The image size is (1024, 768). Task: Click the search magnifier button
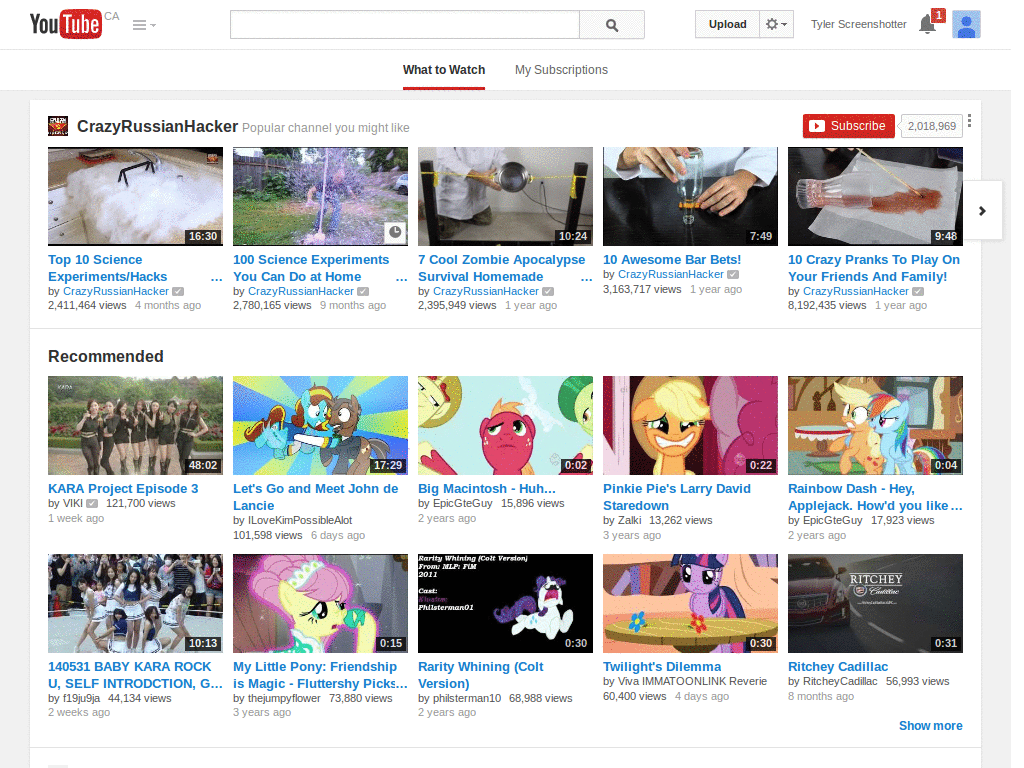point(611,25)
